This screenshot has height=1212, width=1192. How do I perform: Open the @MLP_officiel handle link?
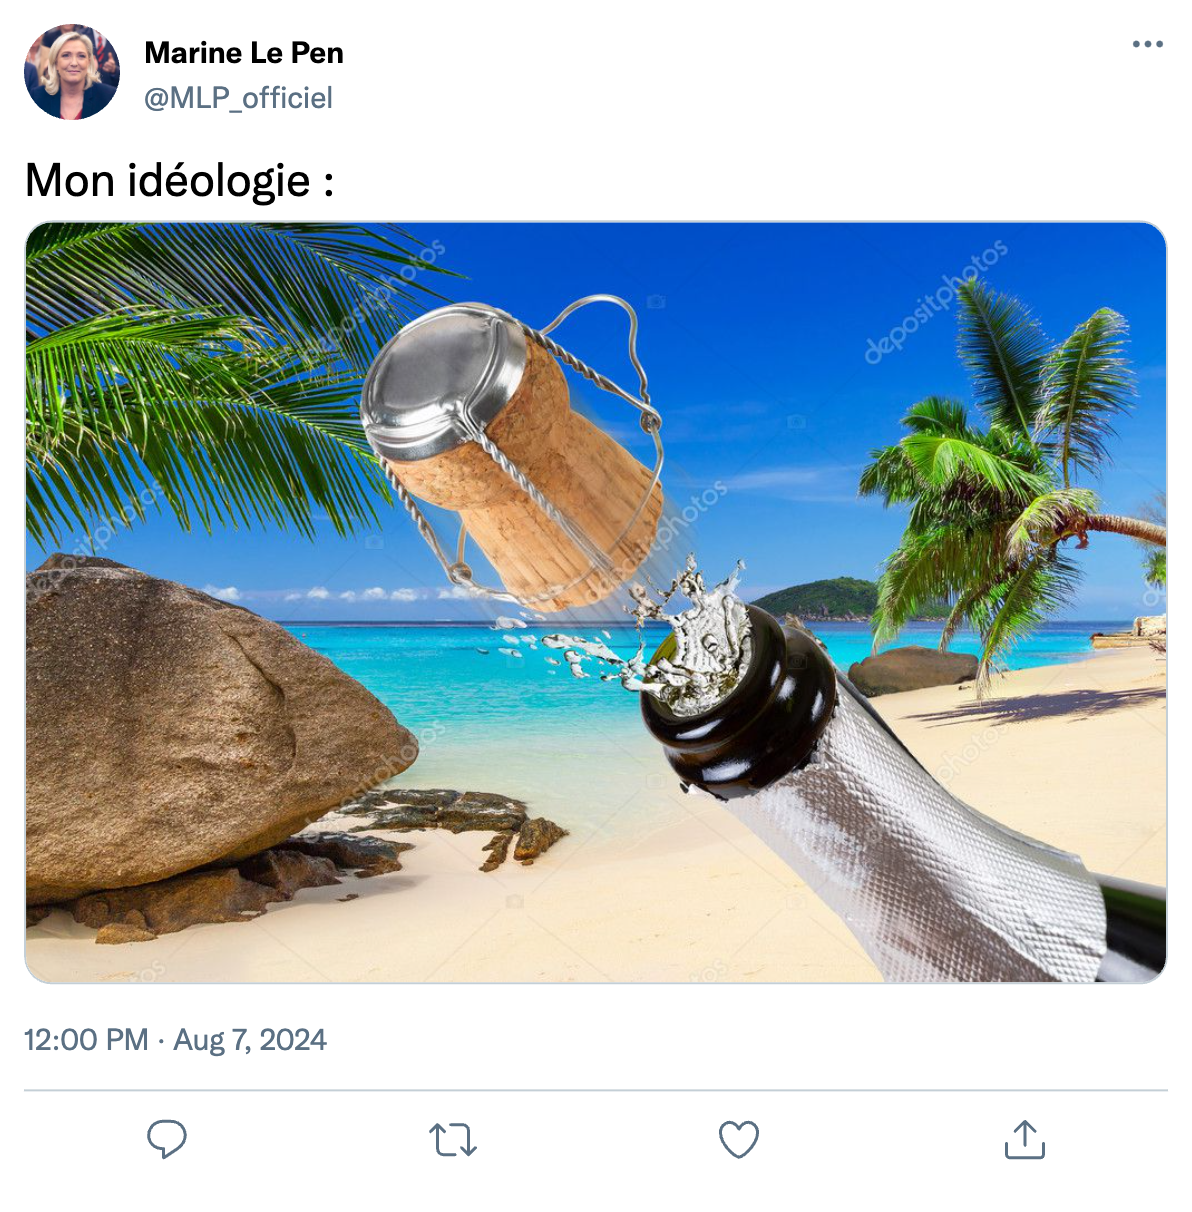(x=238, y=98)
